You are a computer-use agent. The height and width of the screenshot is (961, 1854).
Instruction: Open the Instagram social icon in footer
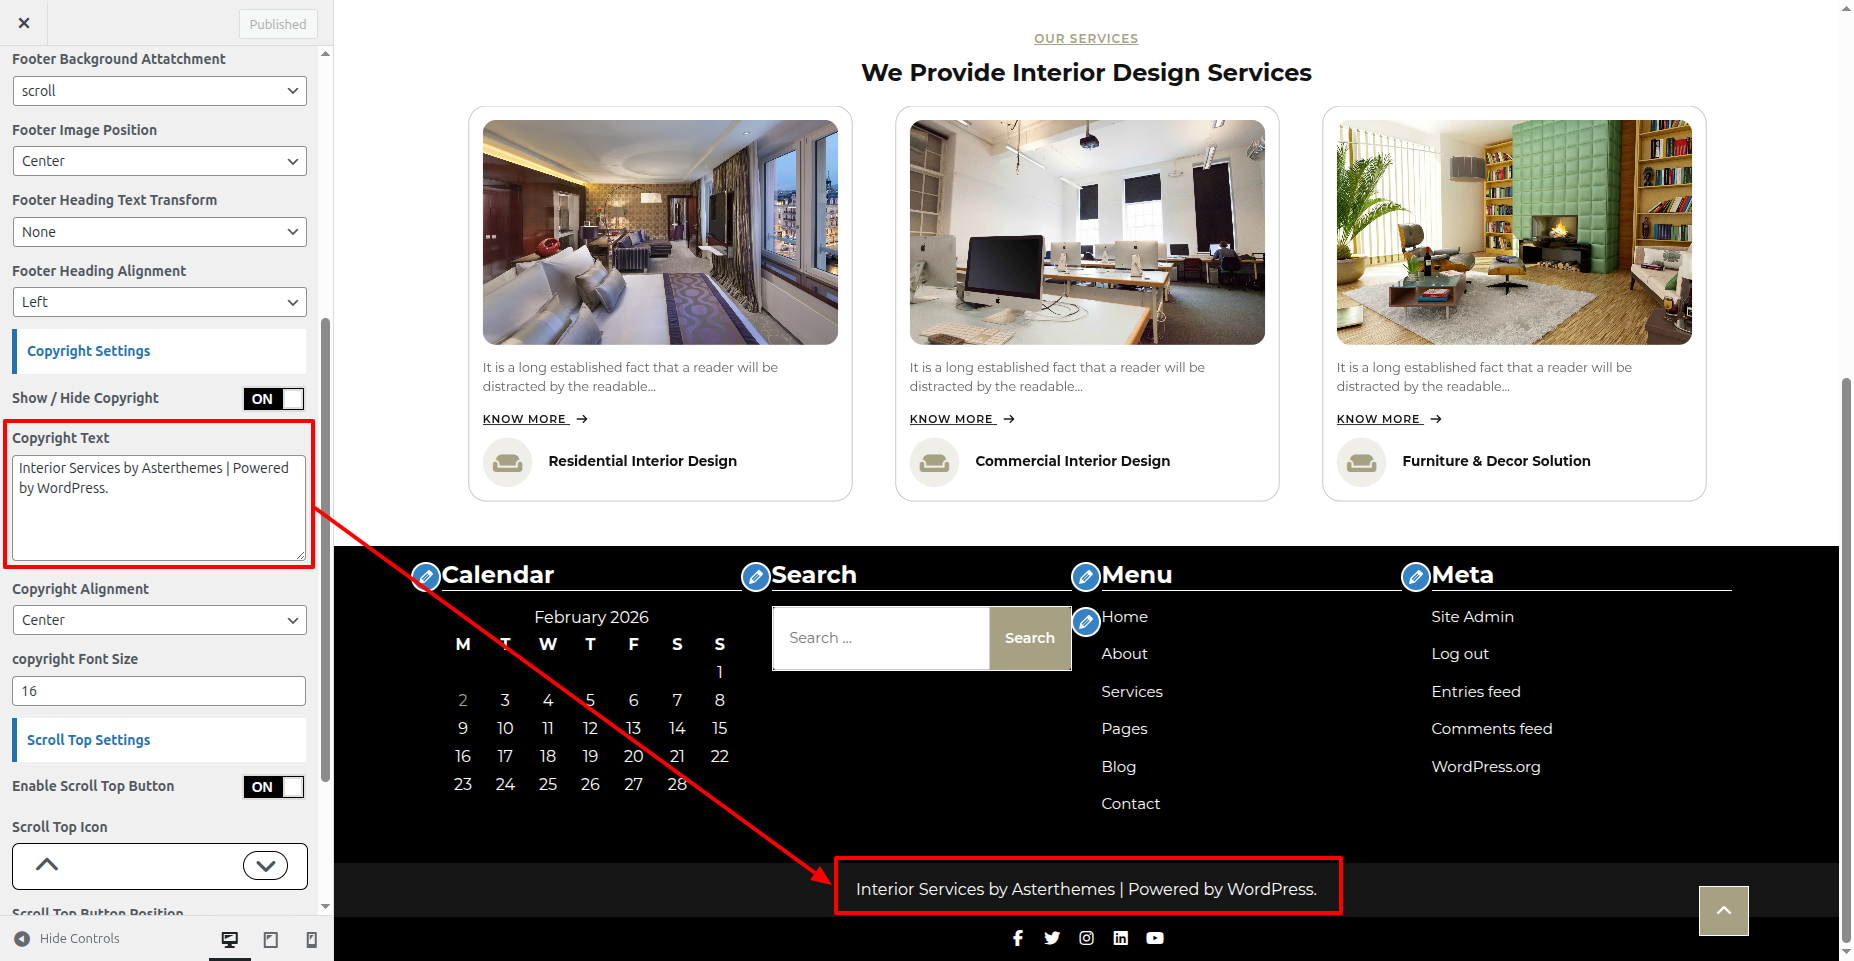click(x=1086, y=938)
